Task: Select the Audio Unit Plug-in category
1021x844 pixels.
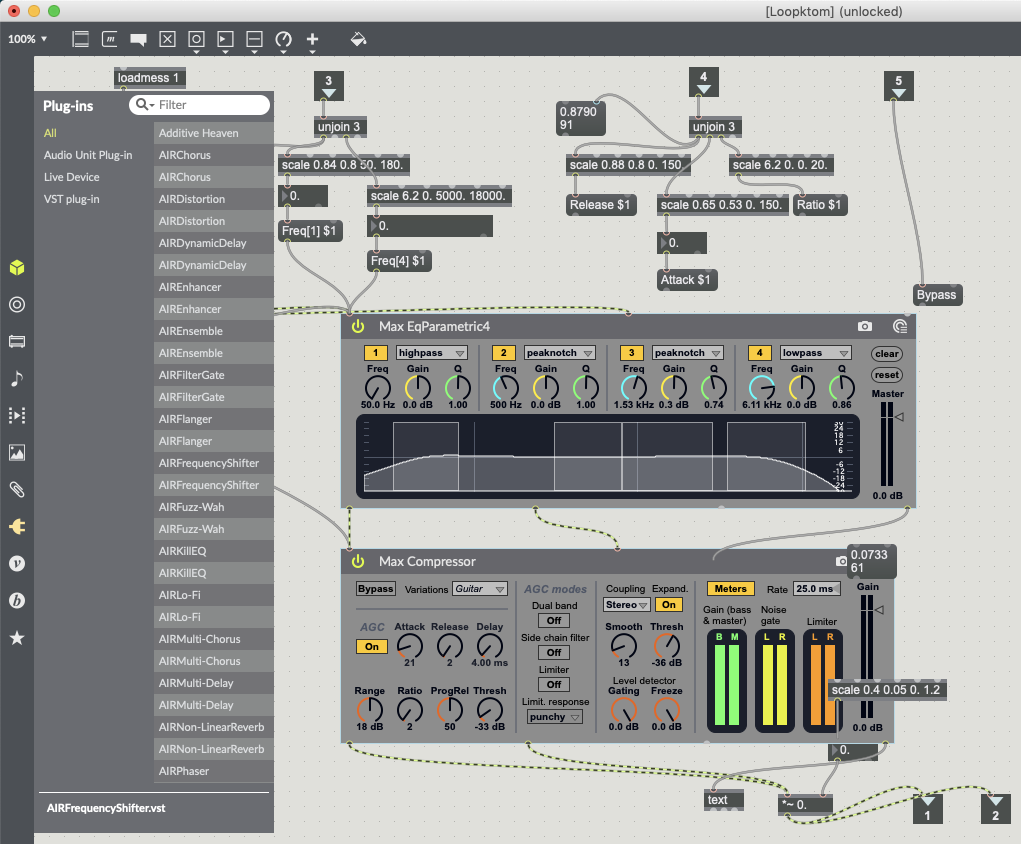Action: (88, 155)
